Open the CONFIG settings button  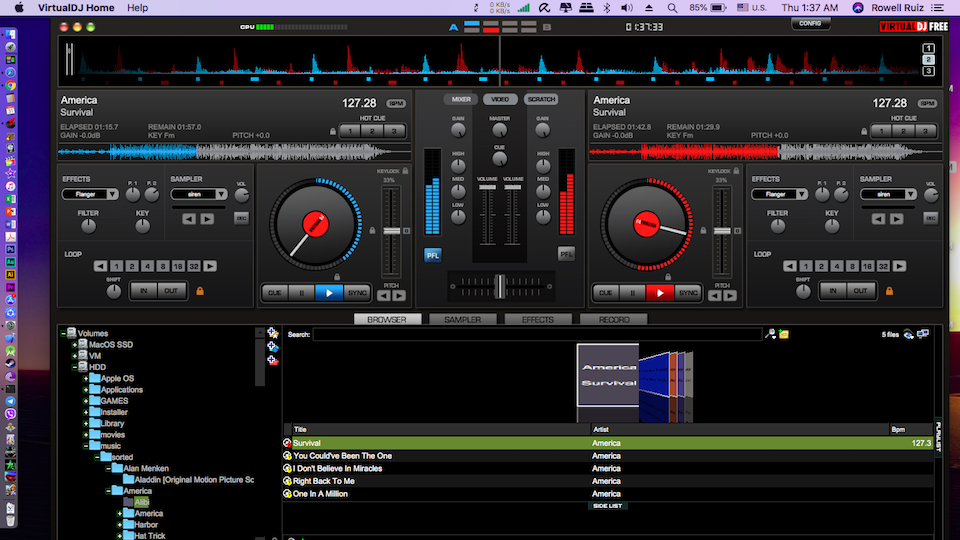pos(810,24)
